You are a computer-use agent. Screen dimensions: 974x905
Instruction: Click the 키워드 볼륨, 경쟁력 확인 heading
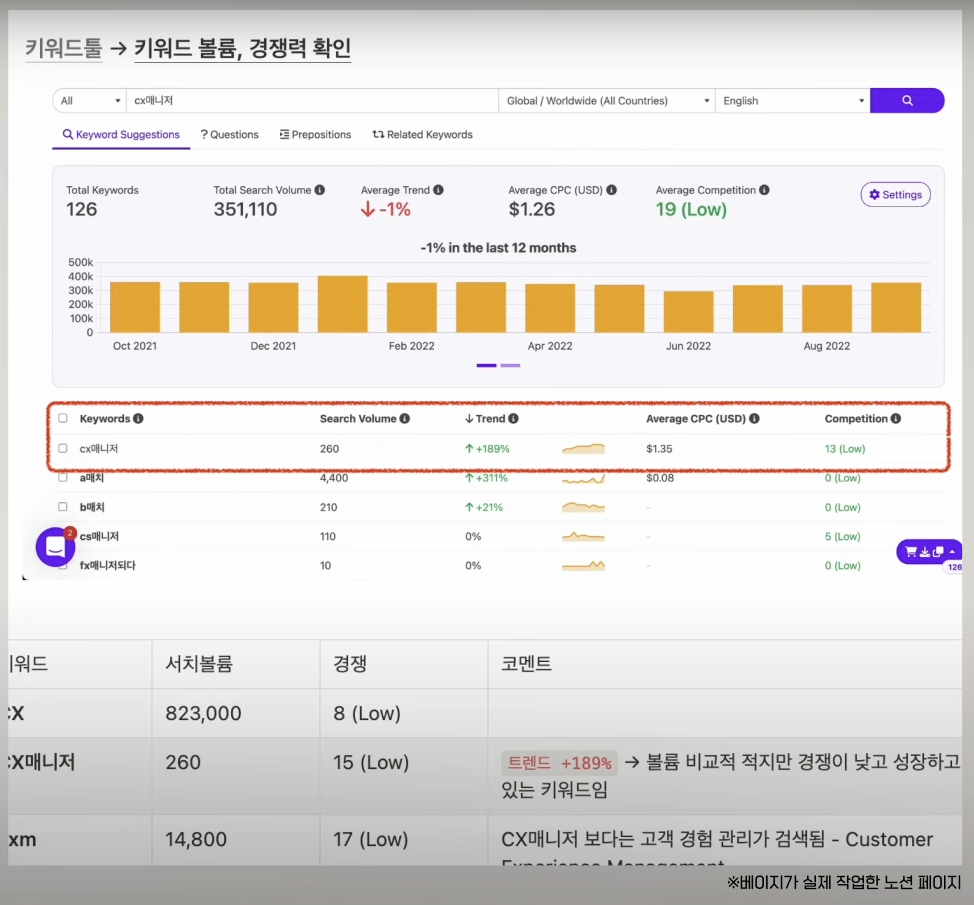[x=243, y=48]
